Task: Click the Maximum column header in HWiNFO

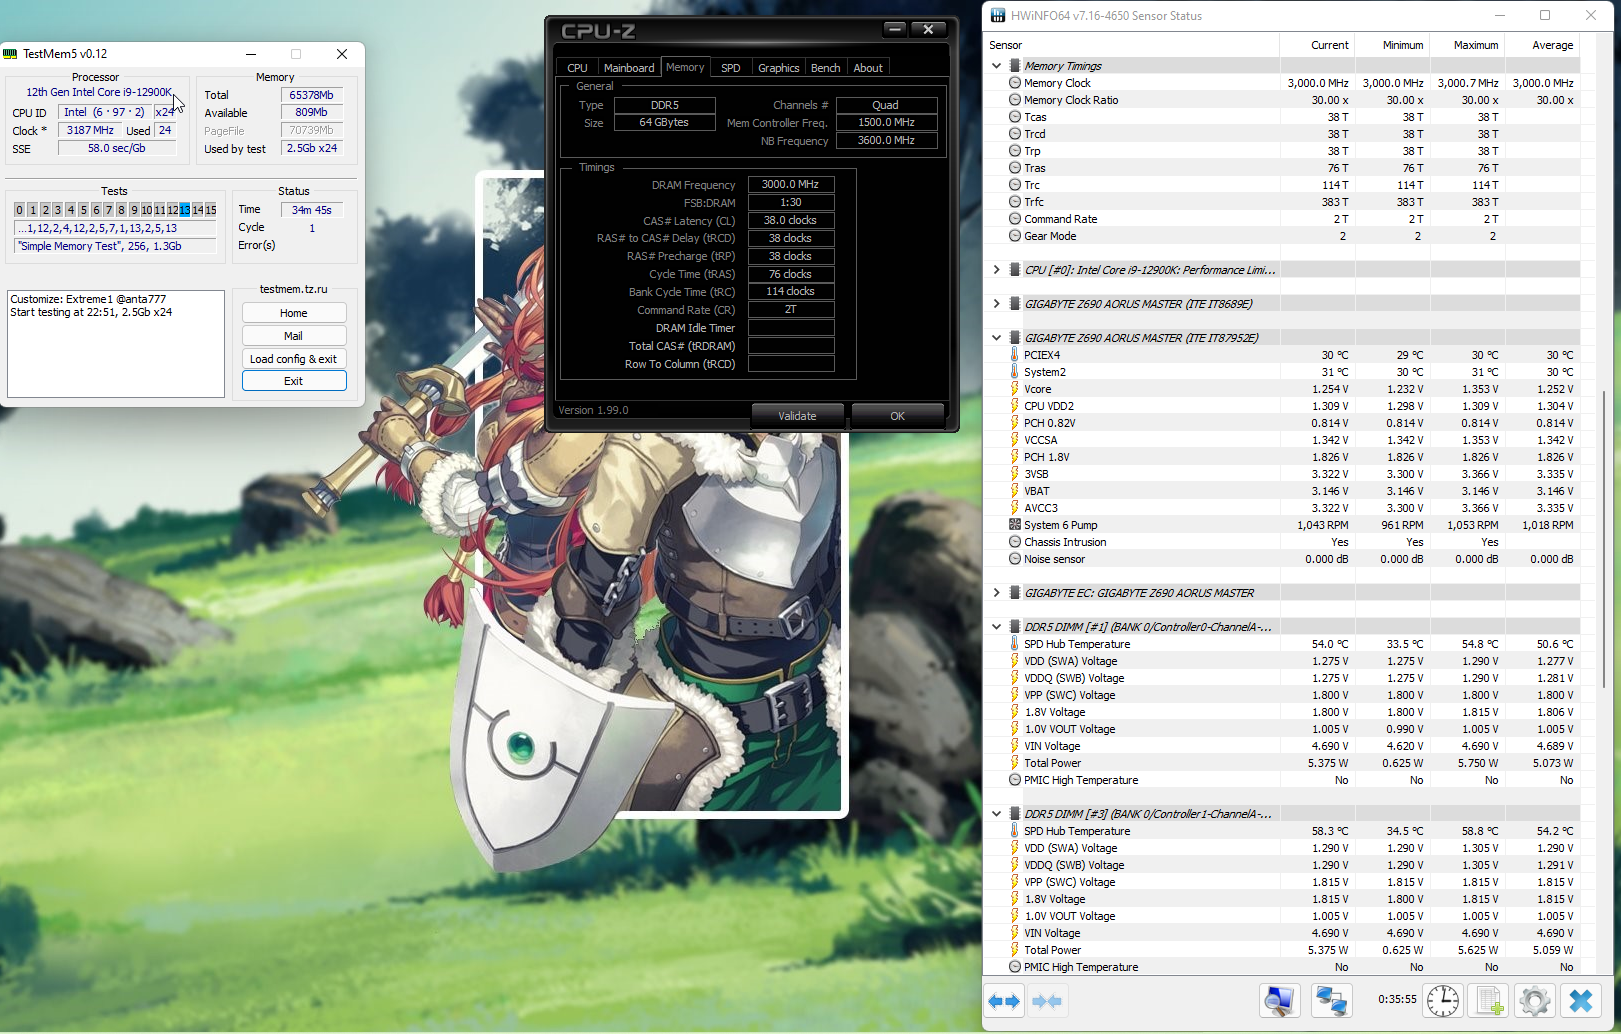Action: point(1468,45)
